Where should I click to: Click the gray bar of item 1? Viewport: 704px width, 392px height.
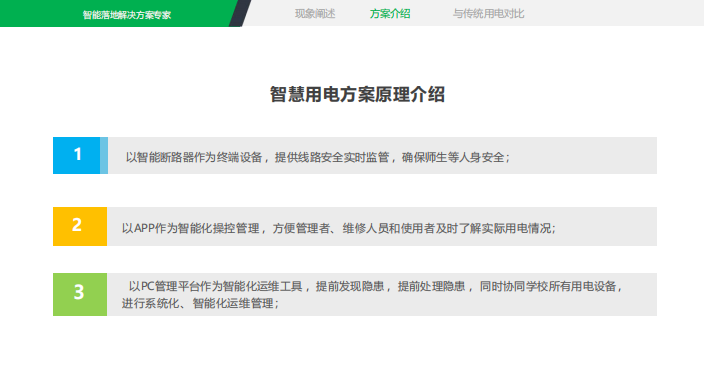pos(382,155)
